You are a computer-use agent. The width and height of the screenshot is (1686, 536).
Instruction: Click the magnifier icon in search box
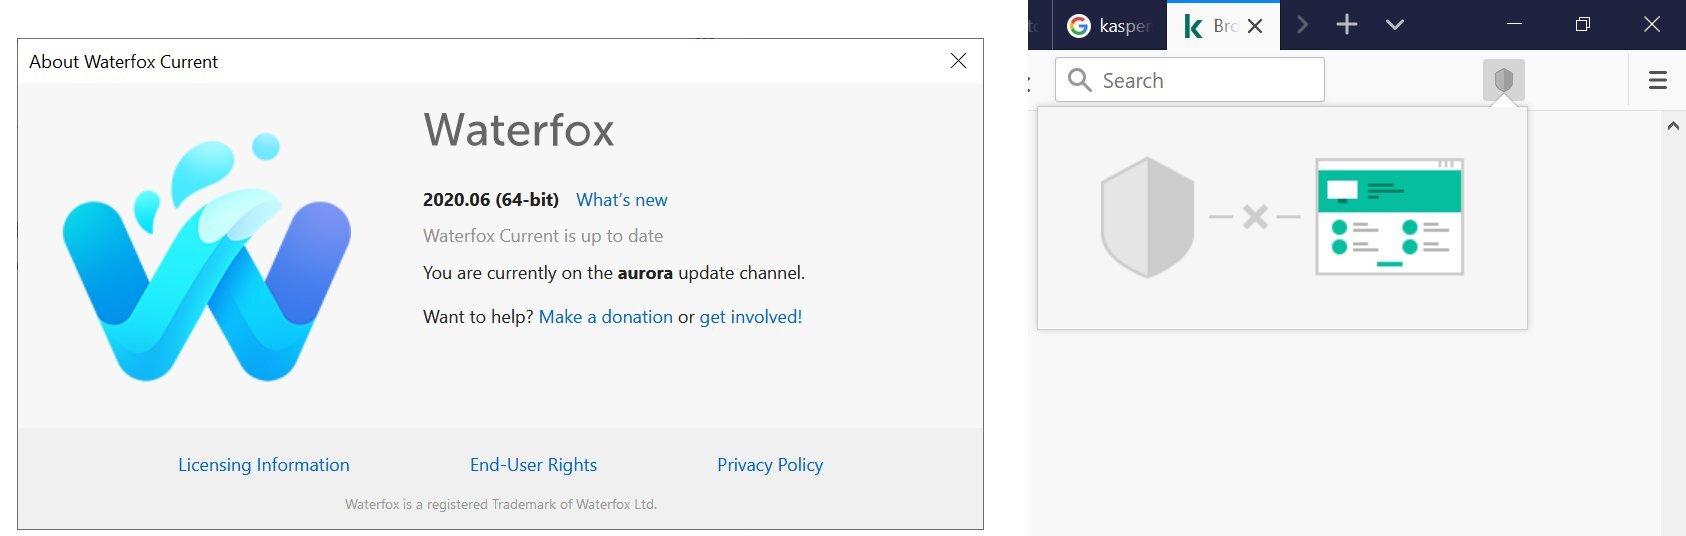click(x=1079, y=80)
